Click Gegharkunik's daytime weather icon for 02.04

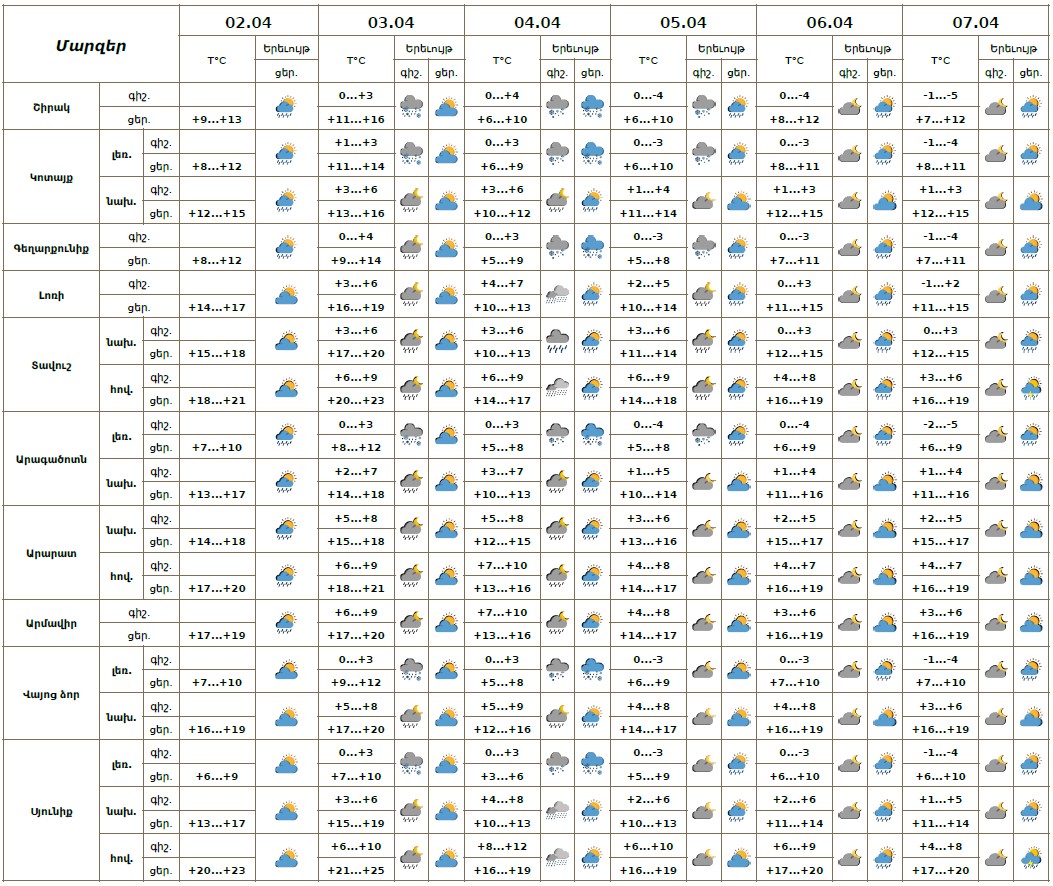click(286, 247)
